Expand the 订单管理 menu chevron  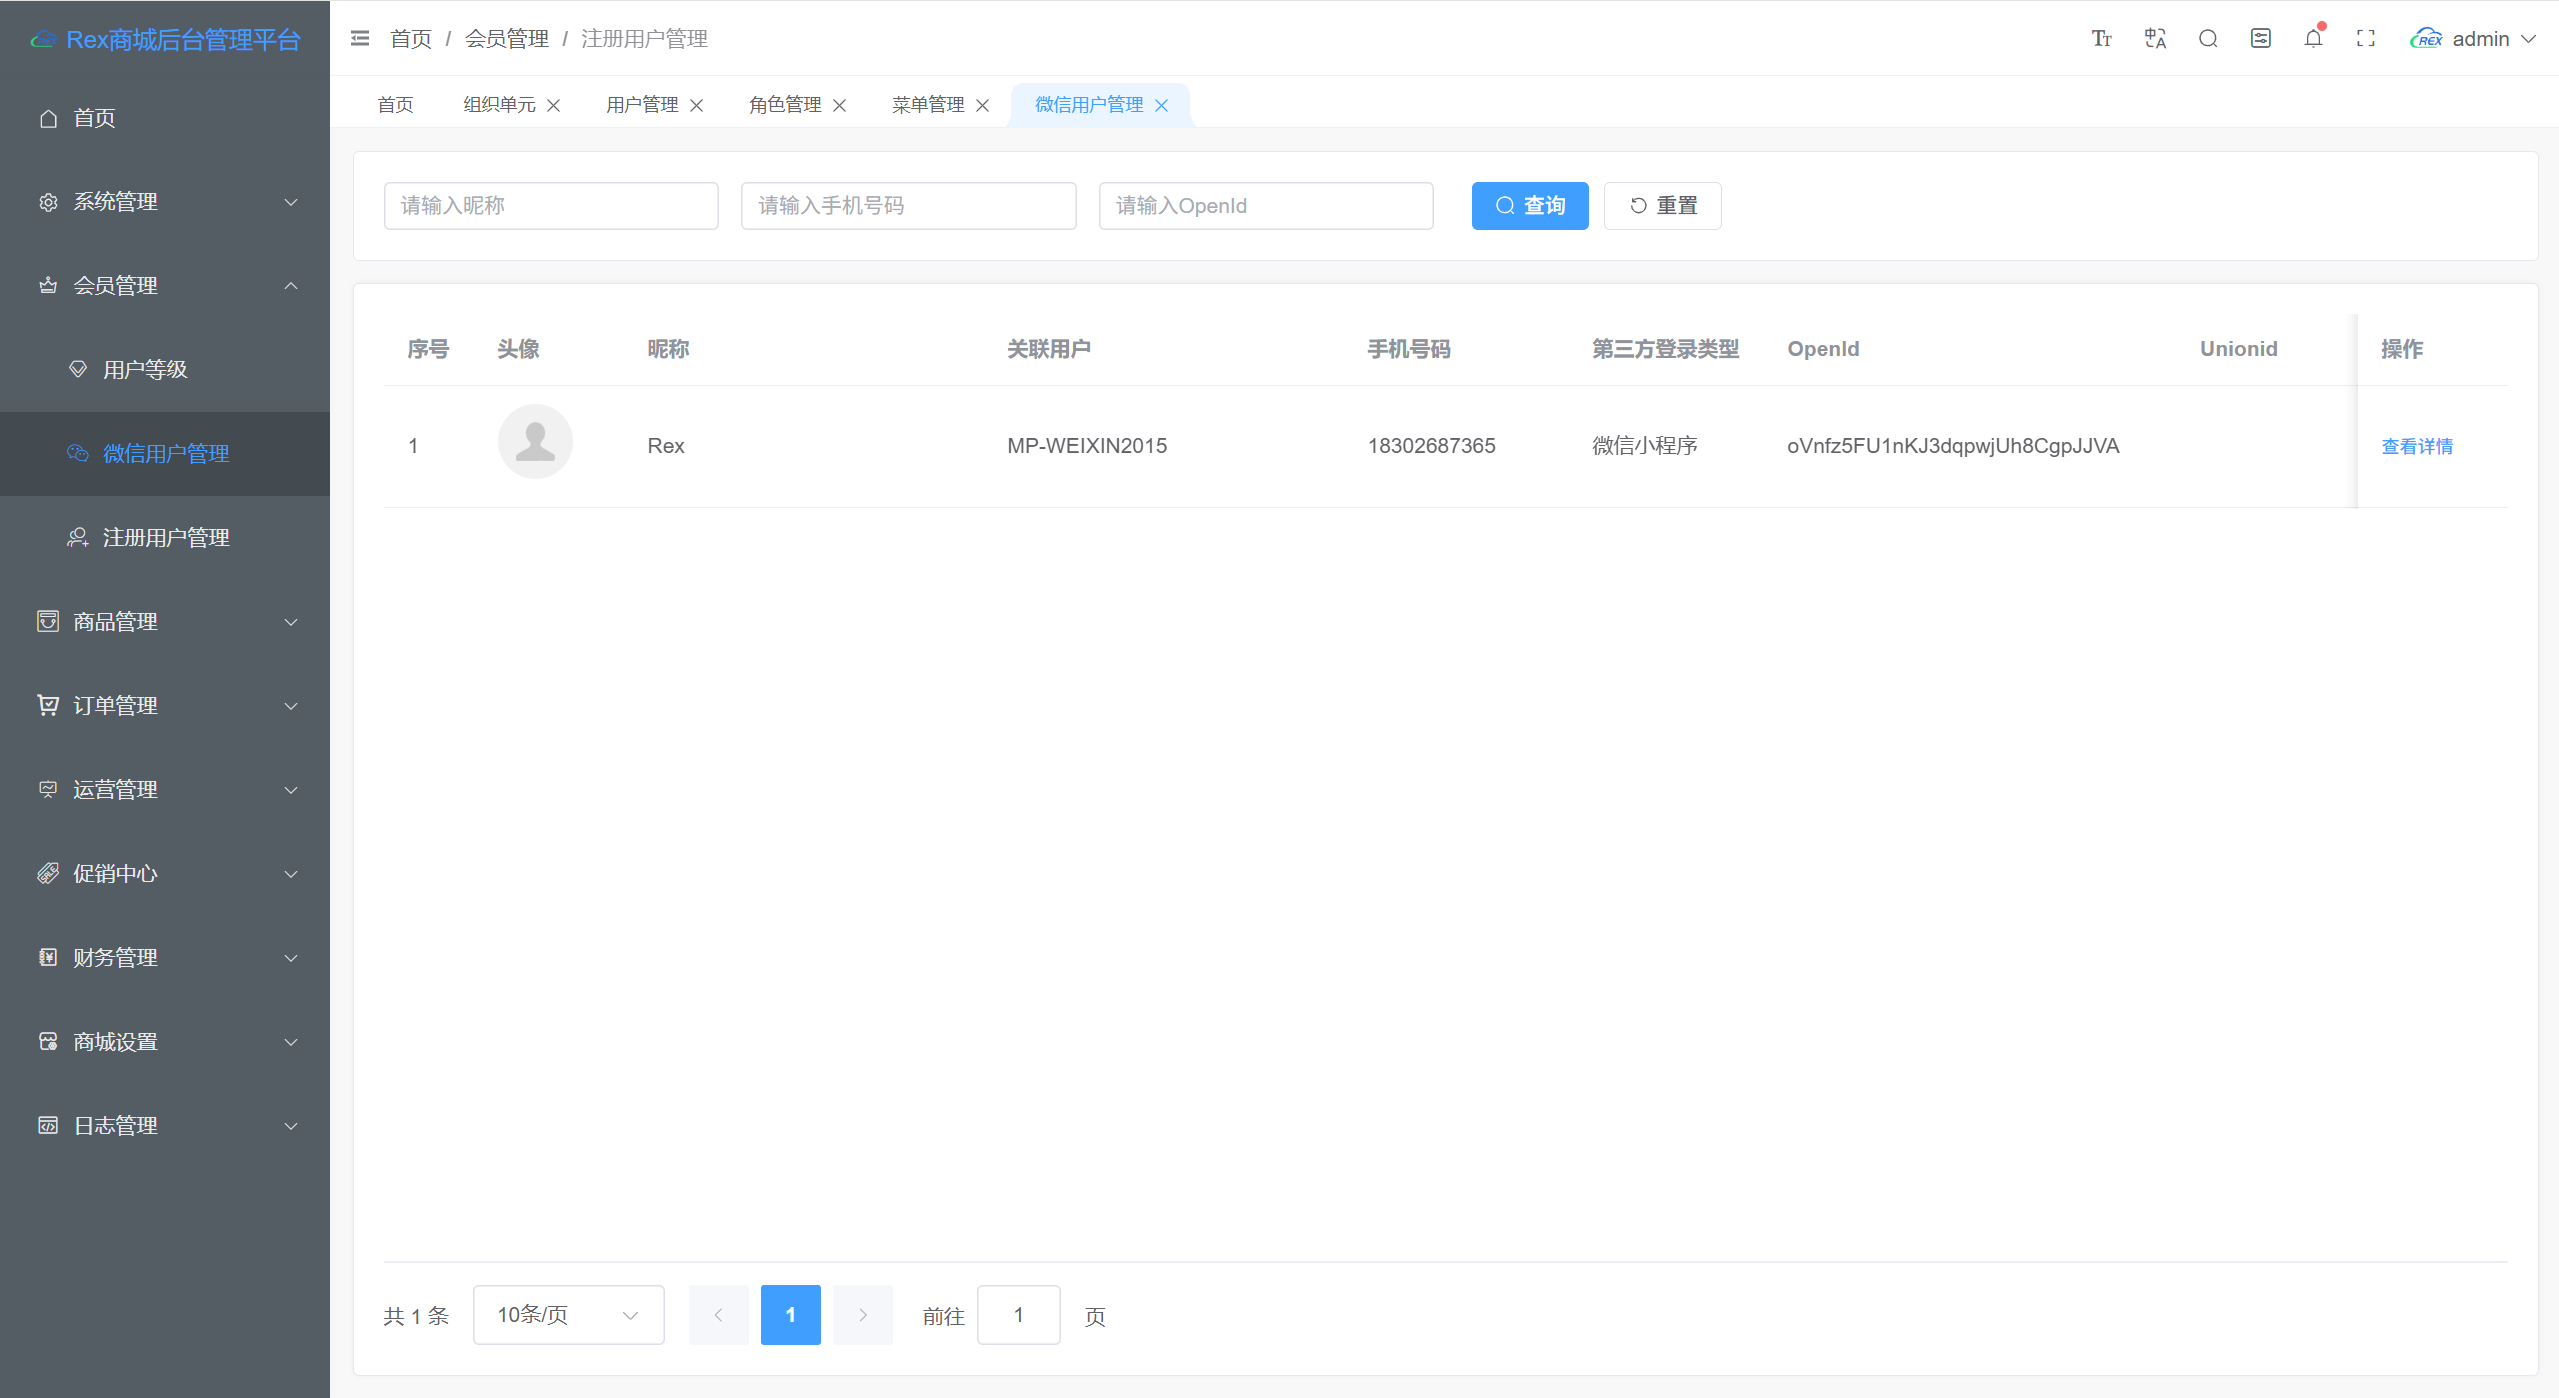[x=291, y=706]
